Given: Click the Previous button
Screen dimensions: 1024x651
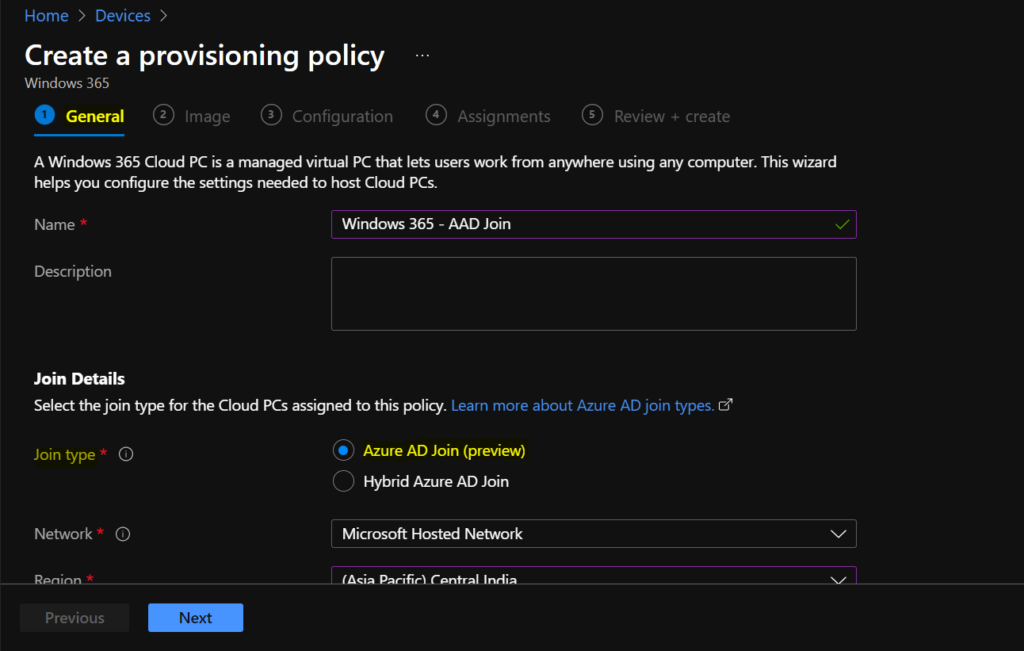Looking at the screenshot, I should (x=74, y=618).
